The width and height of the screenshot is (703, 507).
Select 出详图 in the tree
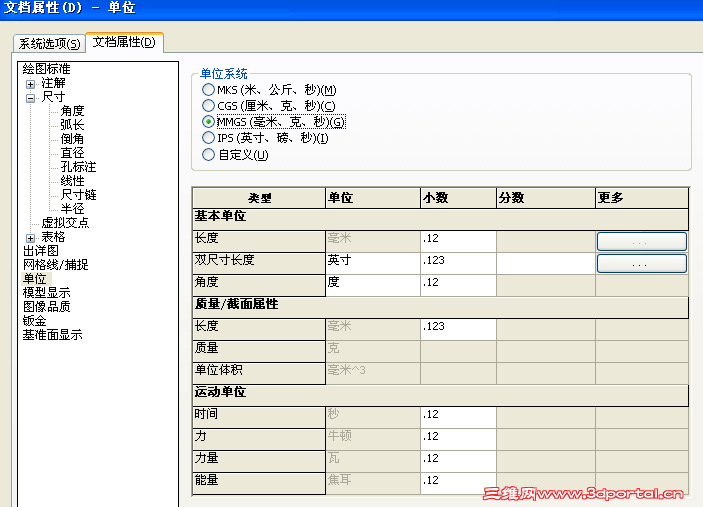[x=40, y=251]
